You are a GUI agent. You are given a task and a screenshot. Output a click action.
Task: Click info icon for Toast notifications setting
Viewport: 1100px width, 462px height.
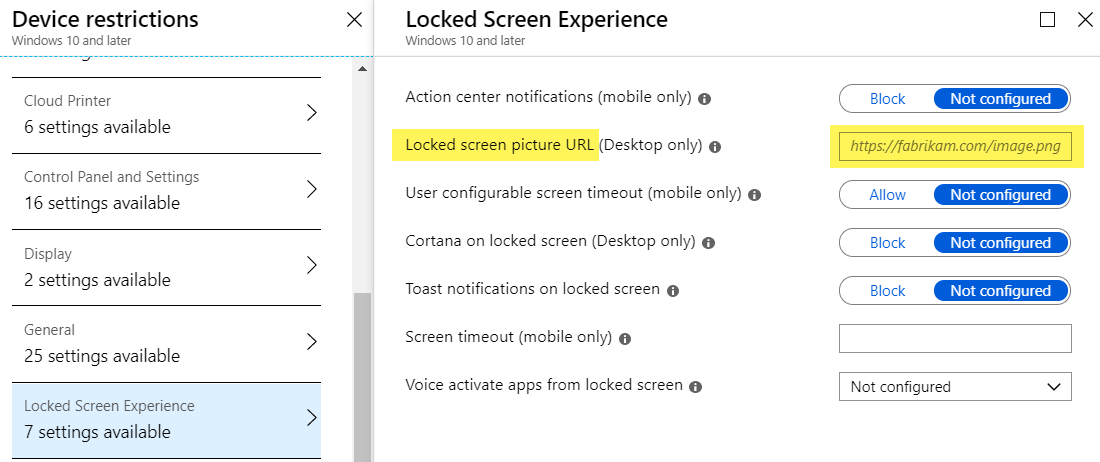(x=673, y=291)
